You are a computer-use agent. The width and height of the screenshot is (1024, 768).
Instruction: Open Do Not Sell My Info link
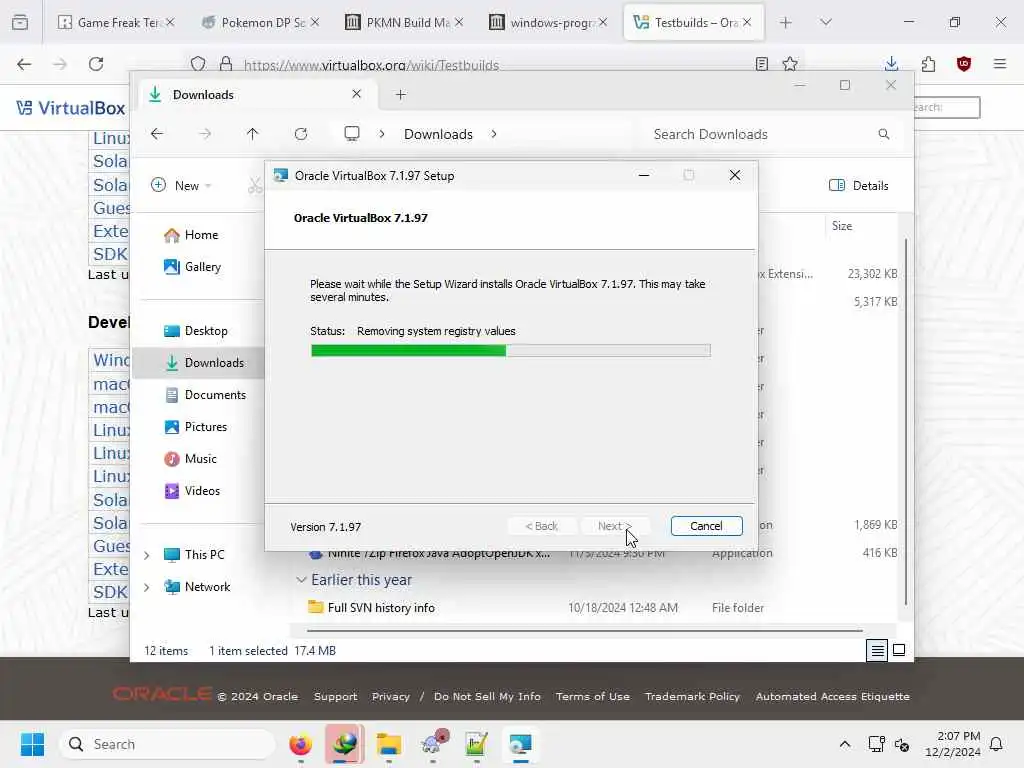(x=487, y=696)
